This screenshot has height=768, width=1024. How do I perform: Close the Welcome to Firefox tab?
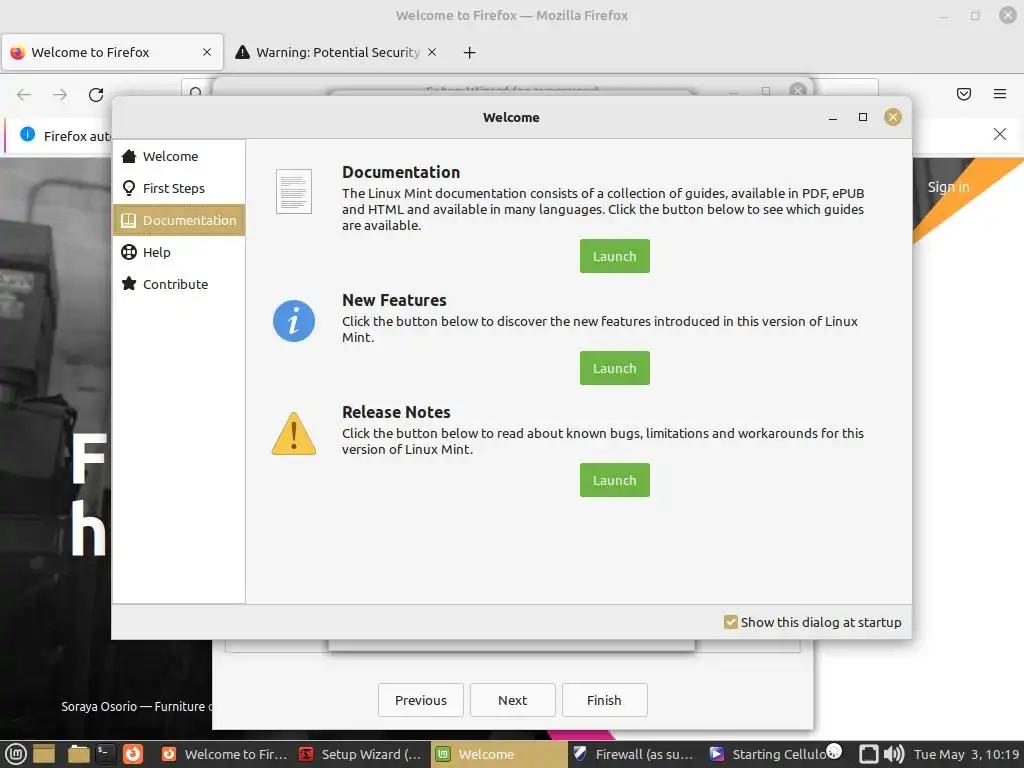207,52
